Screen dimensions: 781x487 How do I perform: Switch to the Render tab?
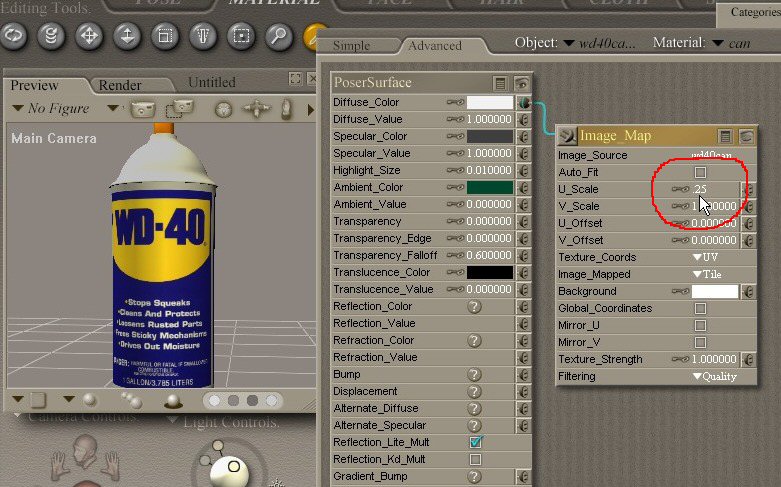[x=120, y=85]
